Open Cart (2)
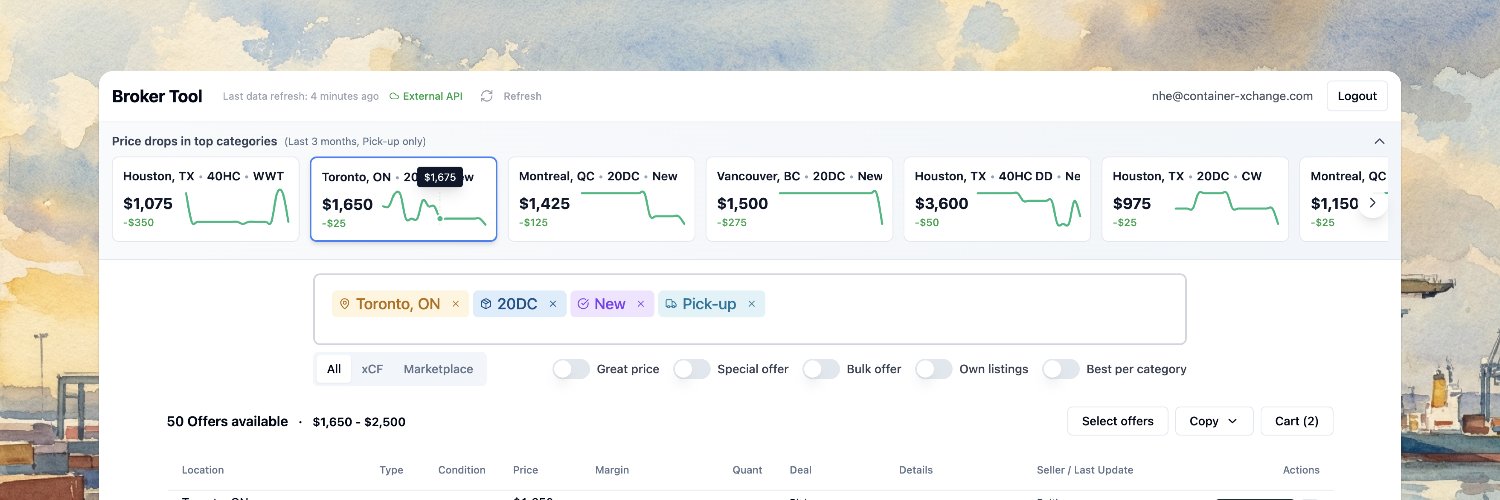The width and height of the screenshot is (1500, 500). click(x=1296, y=421)
